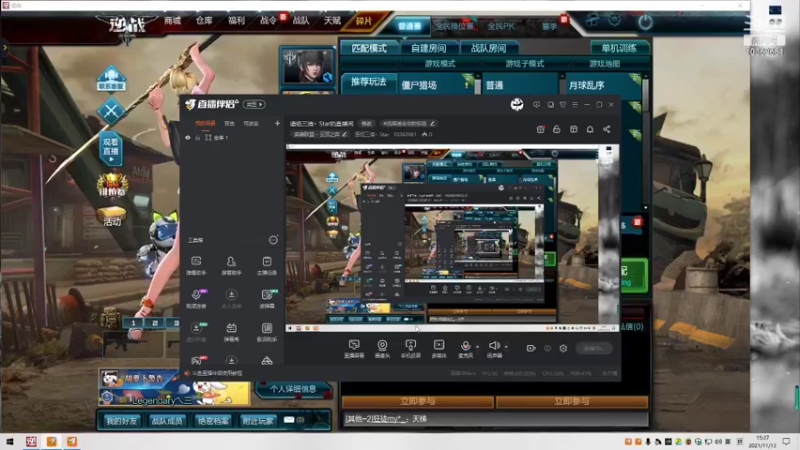The image size is (800, 450).
Task: Add a new scene with plus icon
Action: [x=277, y=123]
